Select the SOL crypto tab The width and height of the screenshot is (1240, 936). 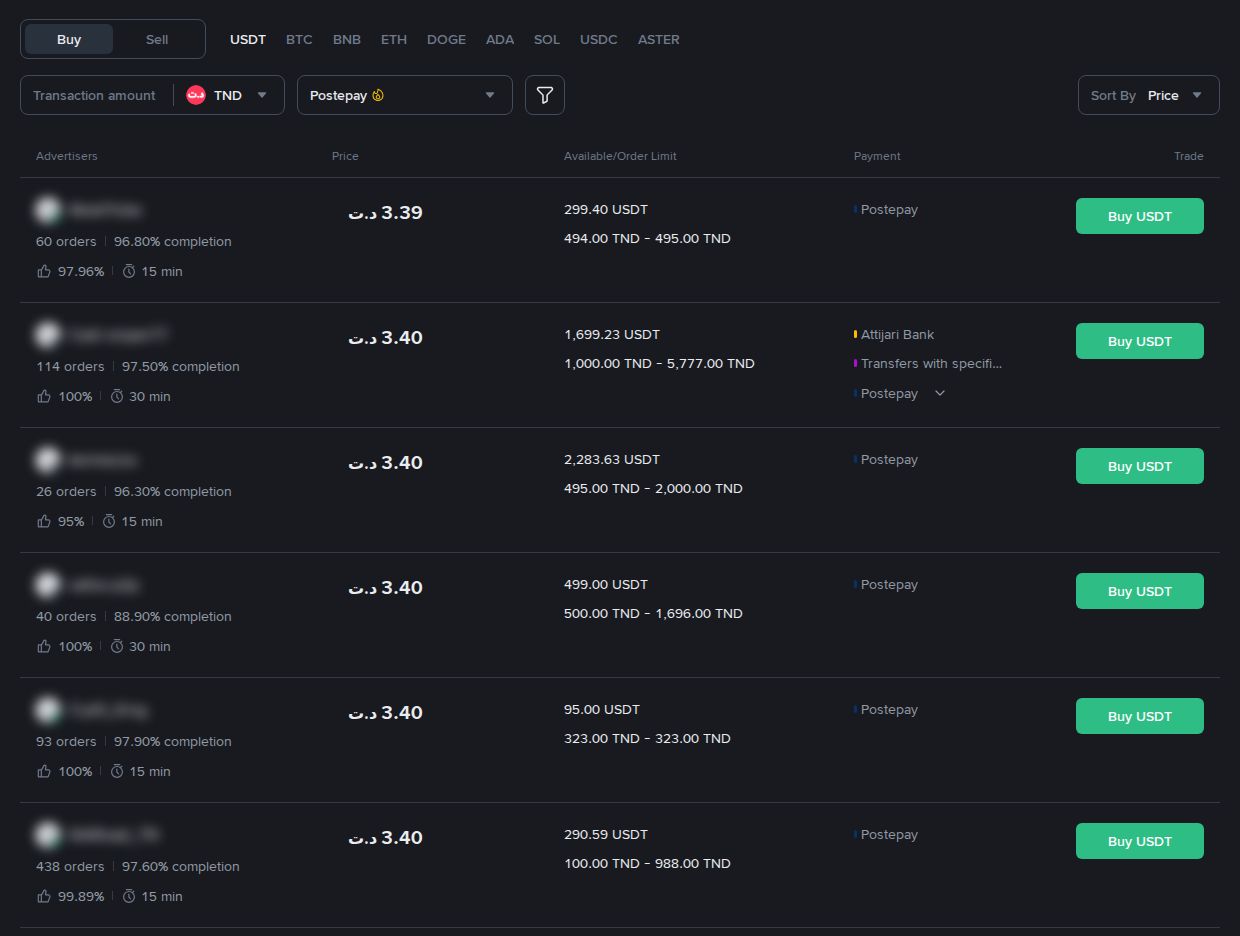click(547, 39)
